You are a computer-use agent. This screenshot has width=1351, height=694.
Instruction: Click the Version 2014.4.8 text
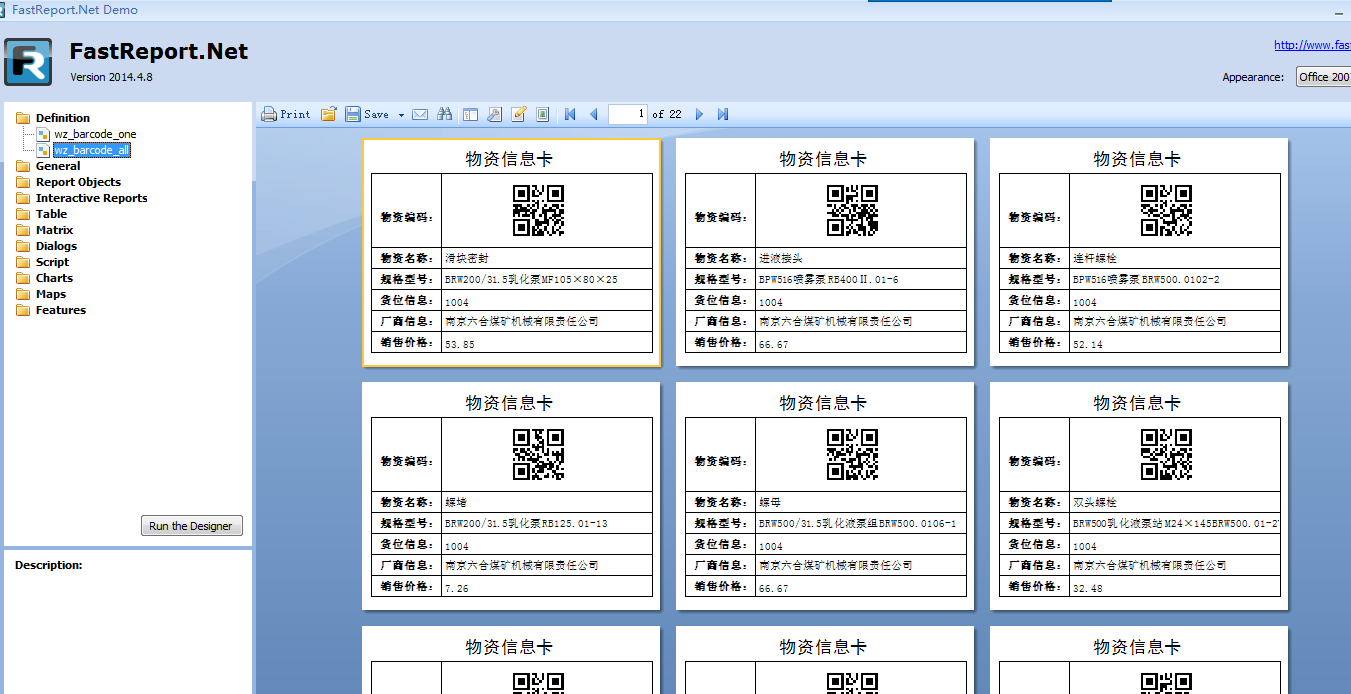pyautogui.click(x=111, y=77)
